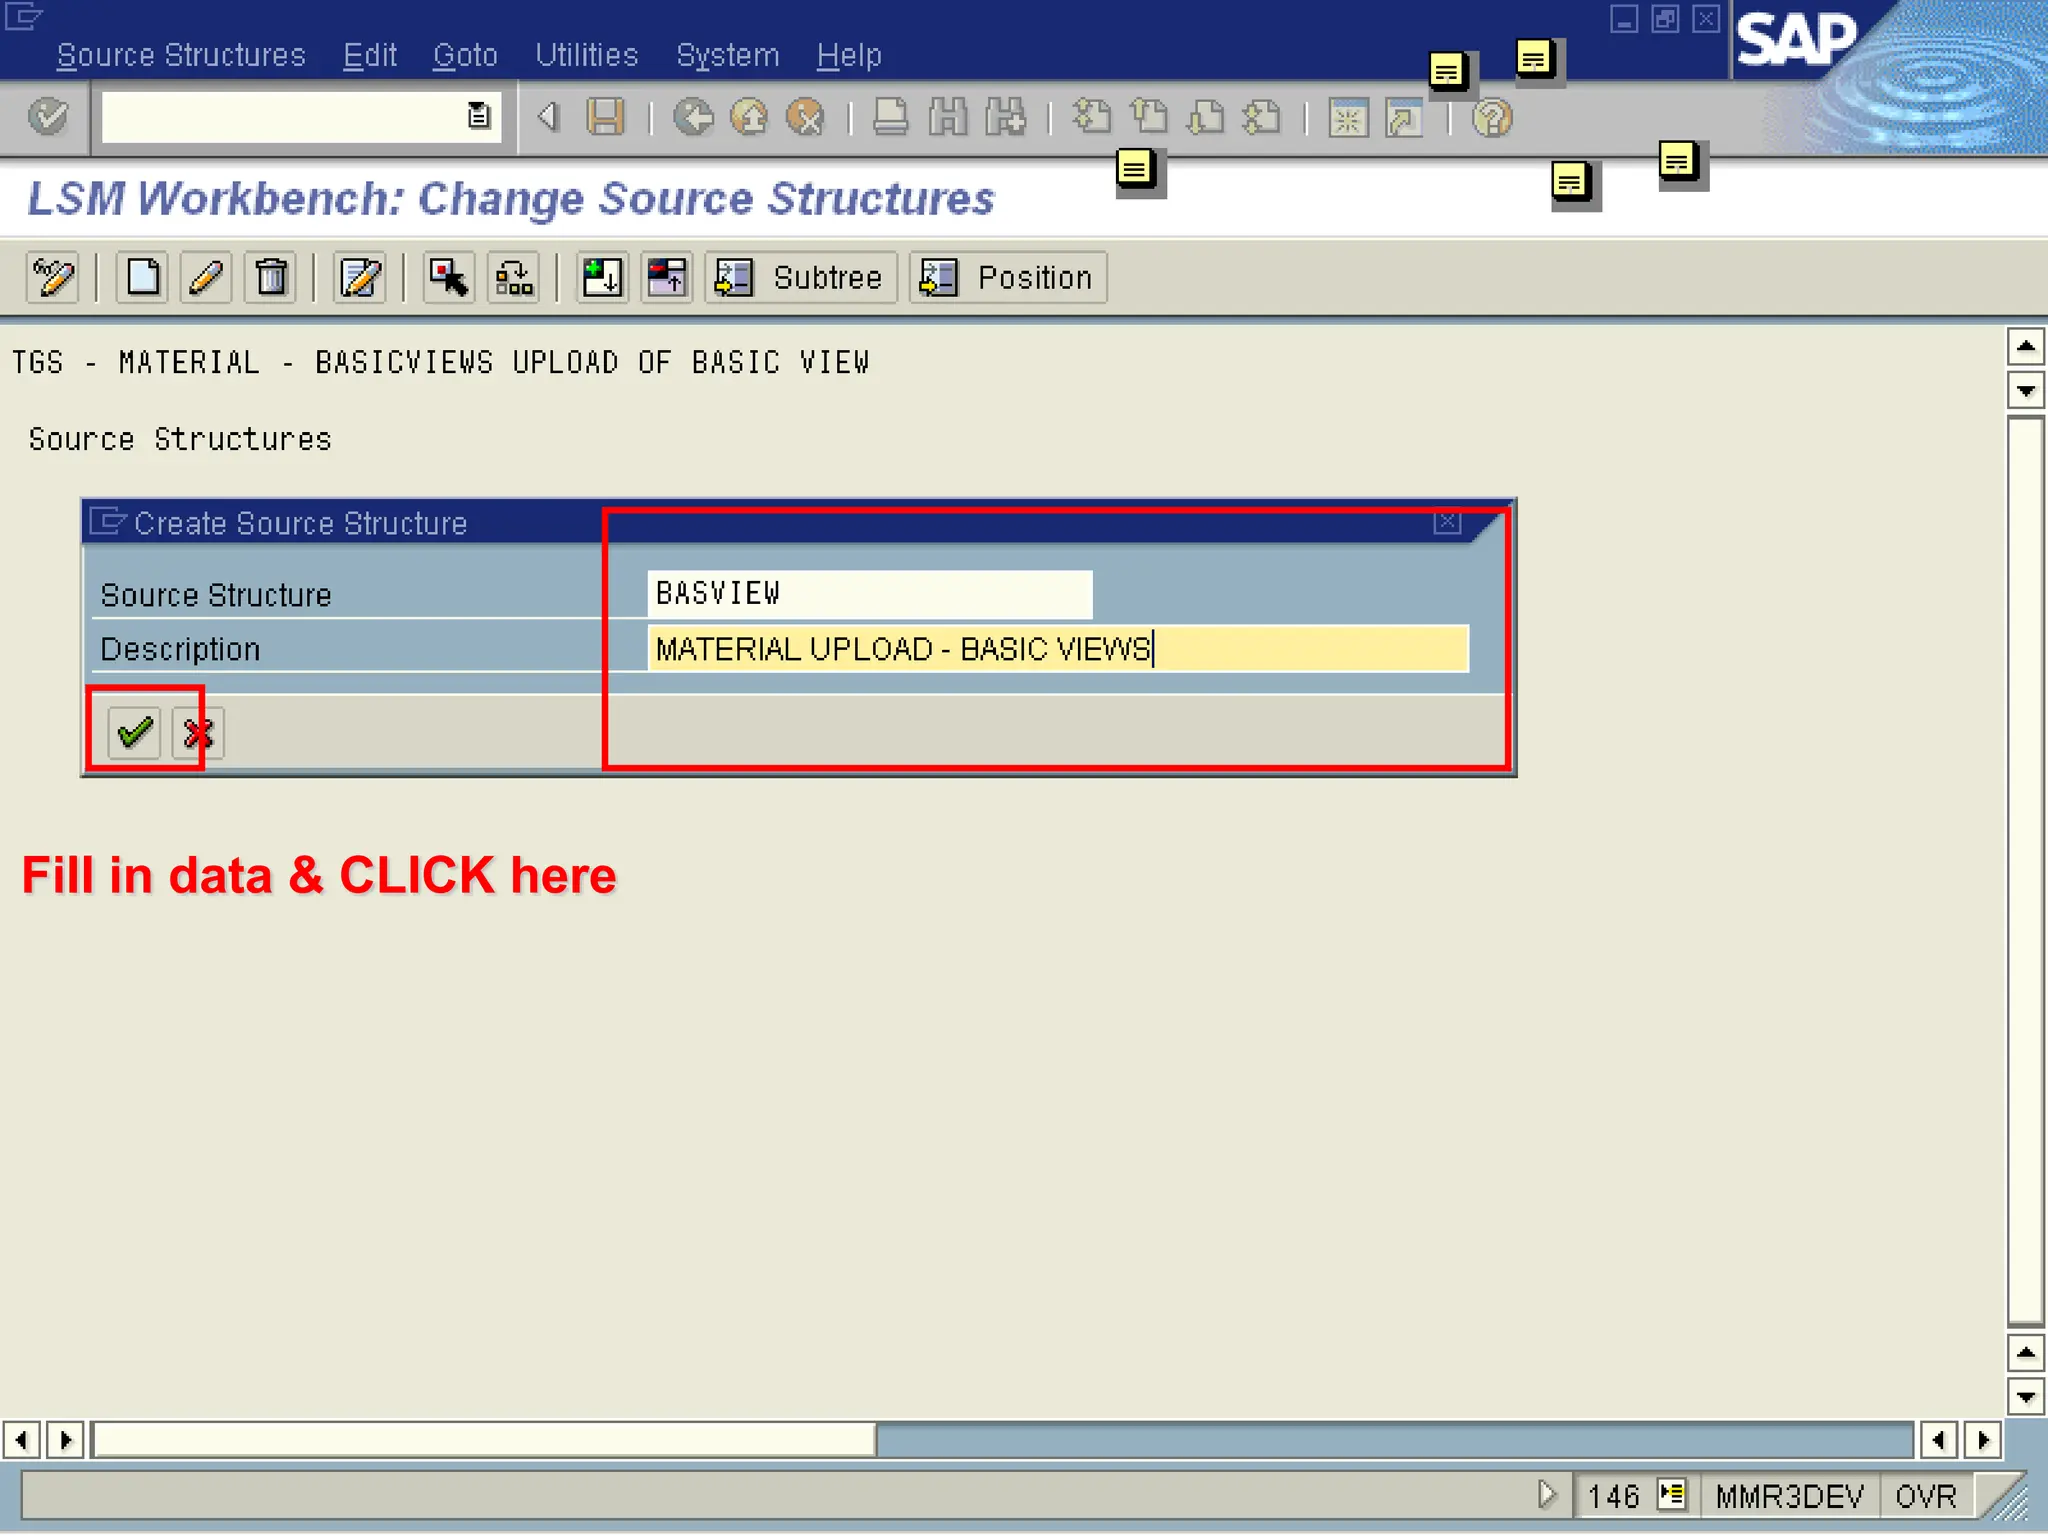Click the Create New Session icon
Viewport: 2048px width, 1536px height.
click(x=1348, y=118)
